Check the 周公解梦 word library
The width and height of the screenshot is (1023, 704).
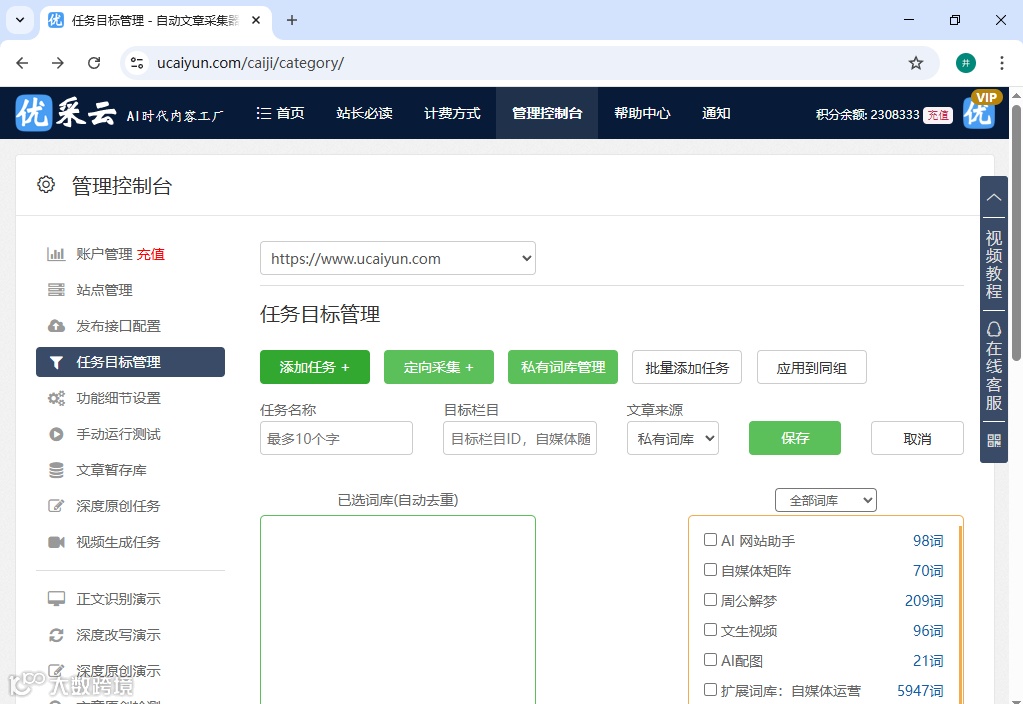(x=710, y=600)
